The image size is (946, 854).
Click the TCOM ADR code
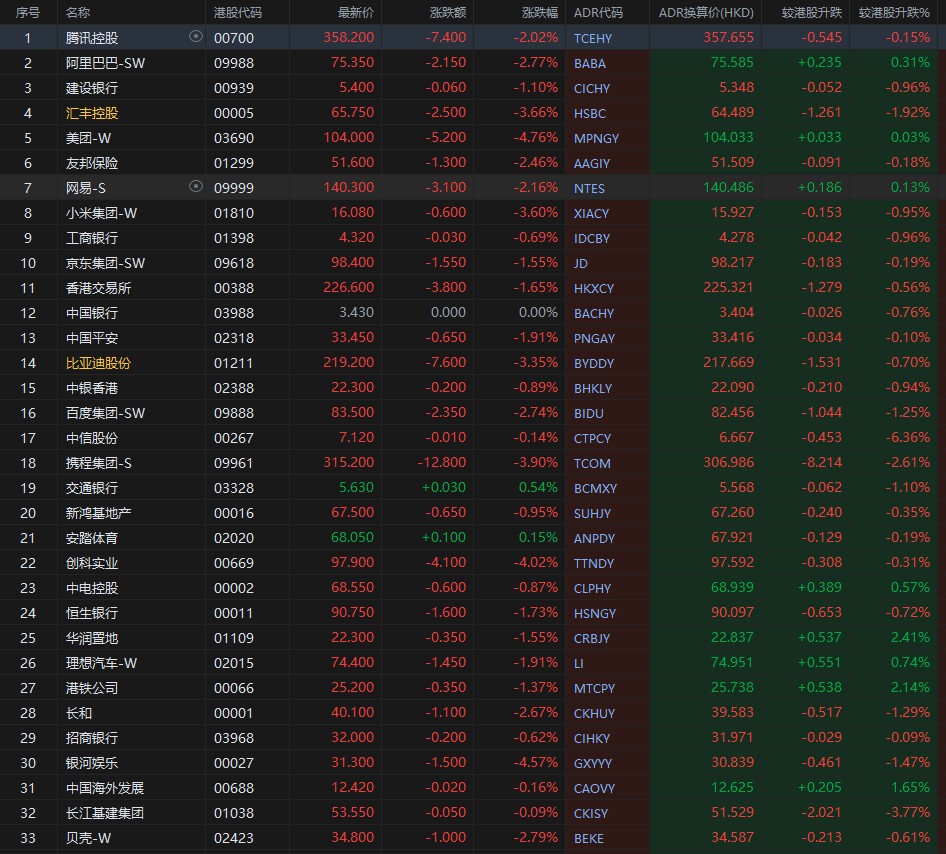(x=592, y=464)
